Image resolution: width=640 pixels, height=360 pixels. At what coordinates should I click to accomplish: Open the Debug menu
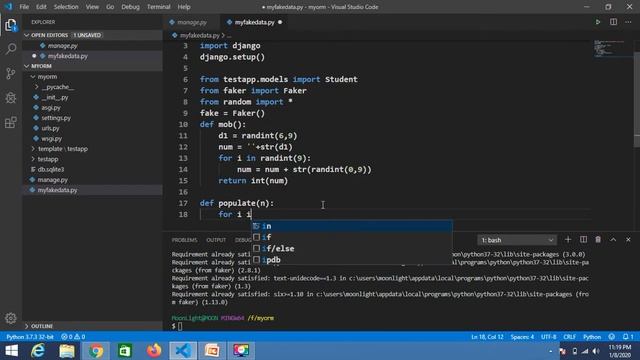[130, 7]
